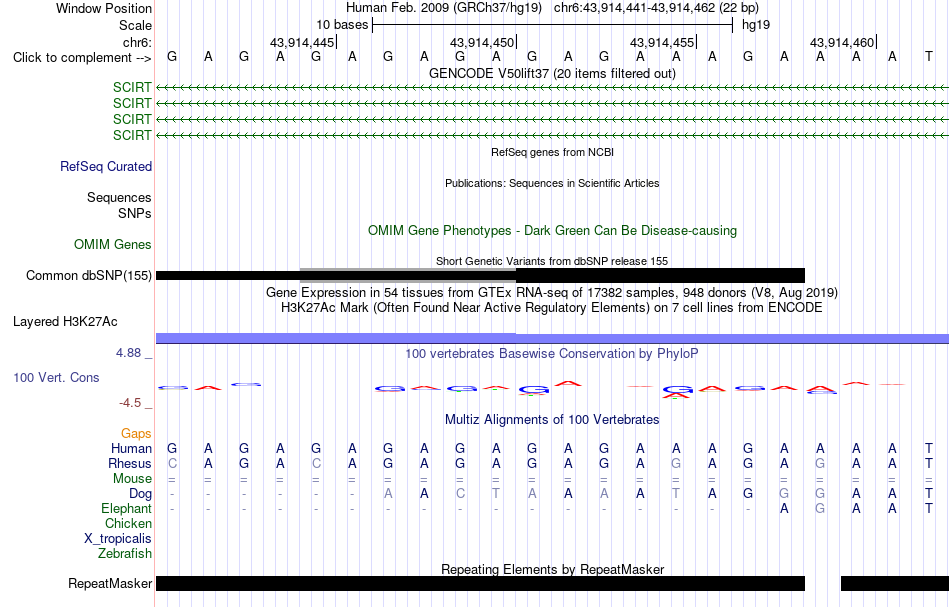This screenshot has height=607, width=950.
Task: Click the SNPs subtrack label
Action: [x=135, y=213]
